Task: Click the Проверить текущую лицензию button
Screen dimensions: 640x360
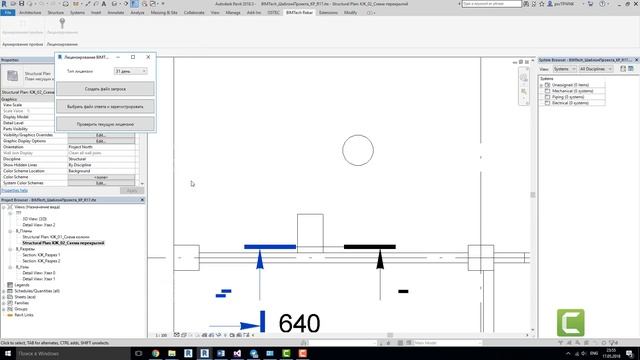Action: click(x=105, y=124)
